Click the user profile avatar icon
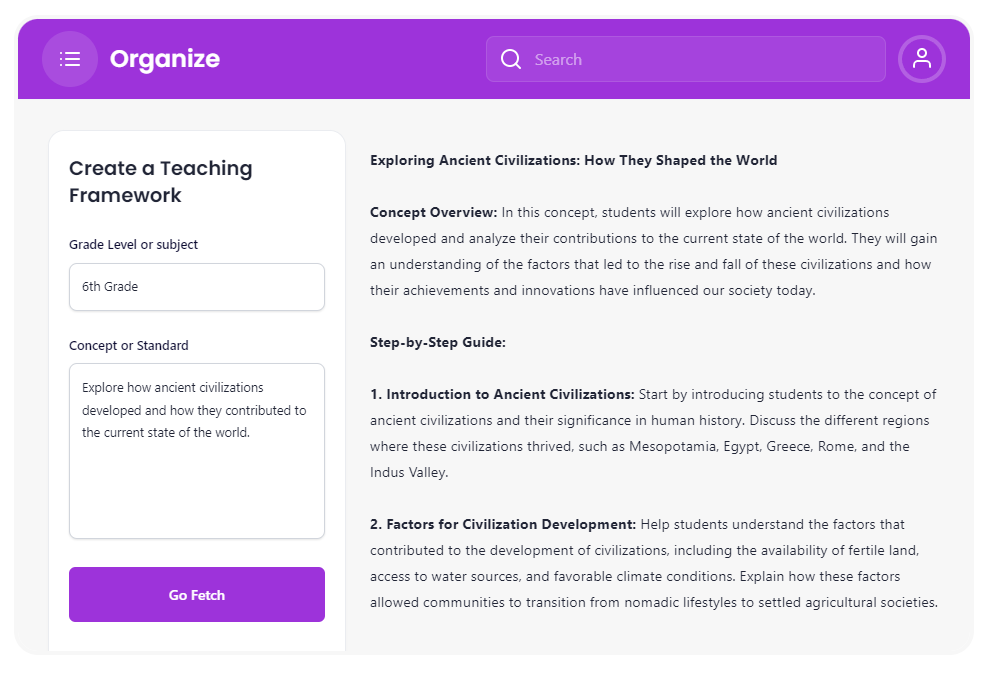This screenshot has width=998, height=676. pyautogui.click(x=922, y=59)
